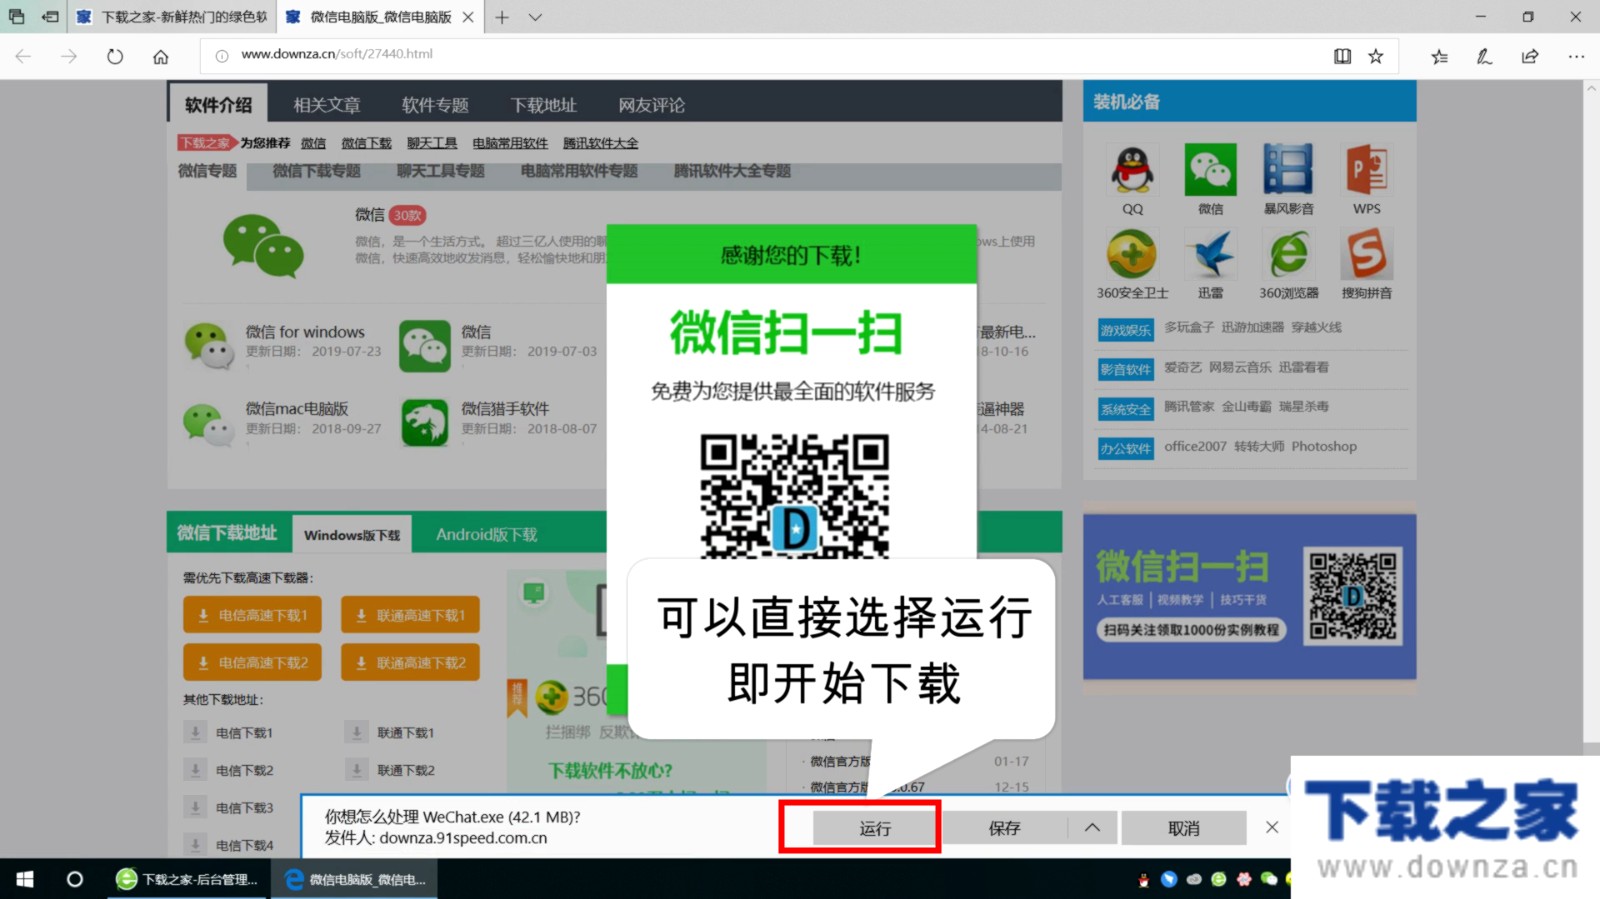This screenshot has width=1600, height=899.
Task: Click the Windows Start button
Action: [25, 879]
